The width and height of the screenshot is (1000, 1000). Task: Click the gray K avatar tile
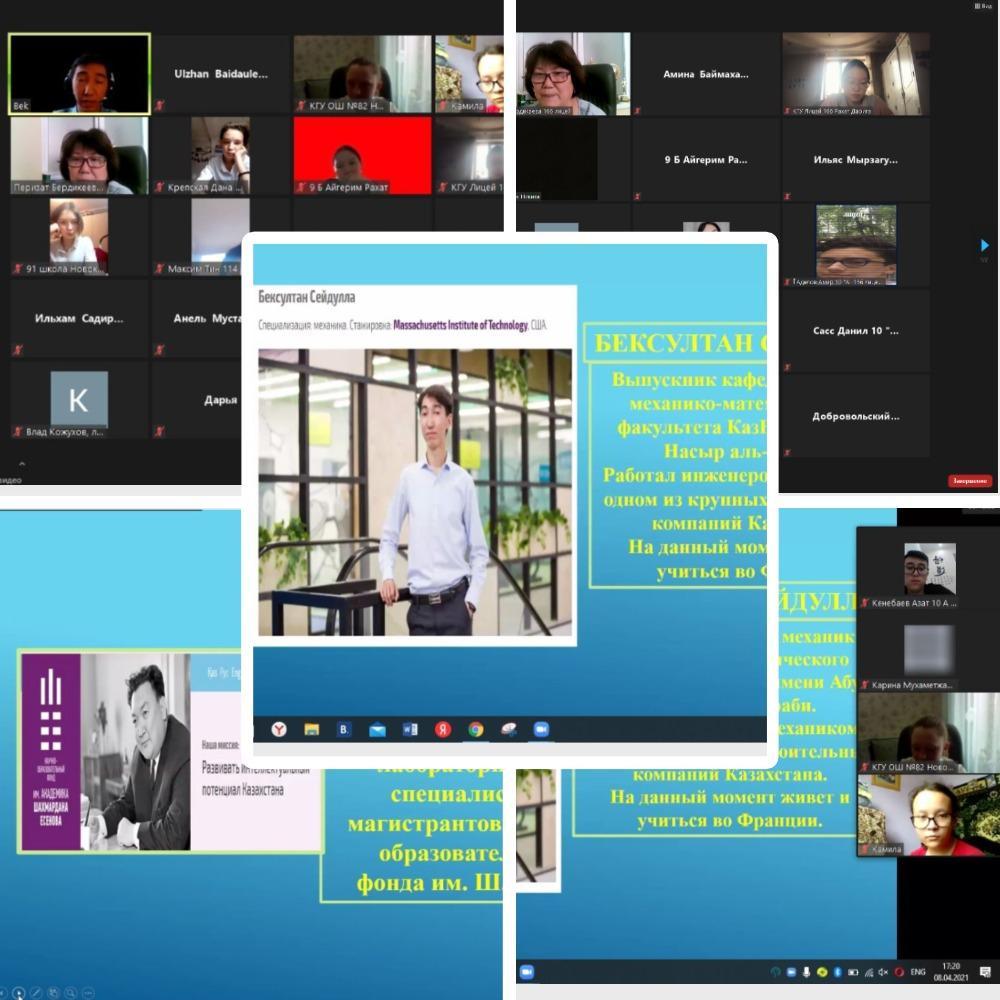[x=78, y=400]
